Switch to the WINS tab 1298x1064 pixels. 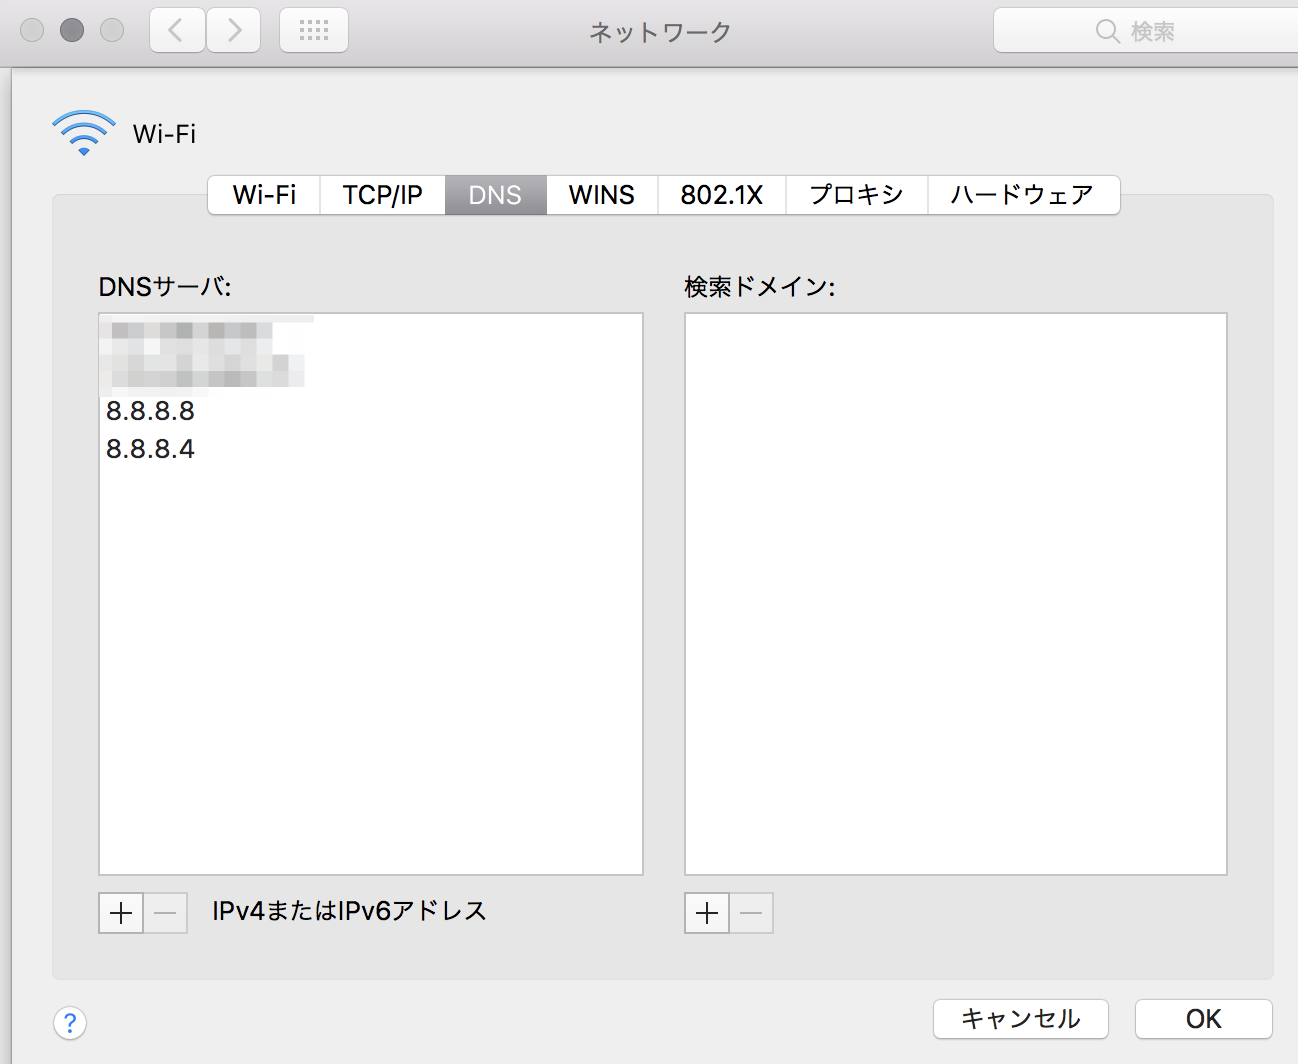coord(602,195)
